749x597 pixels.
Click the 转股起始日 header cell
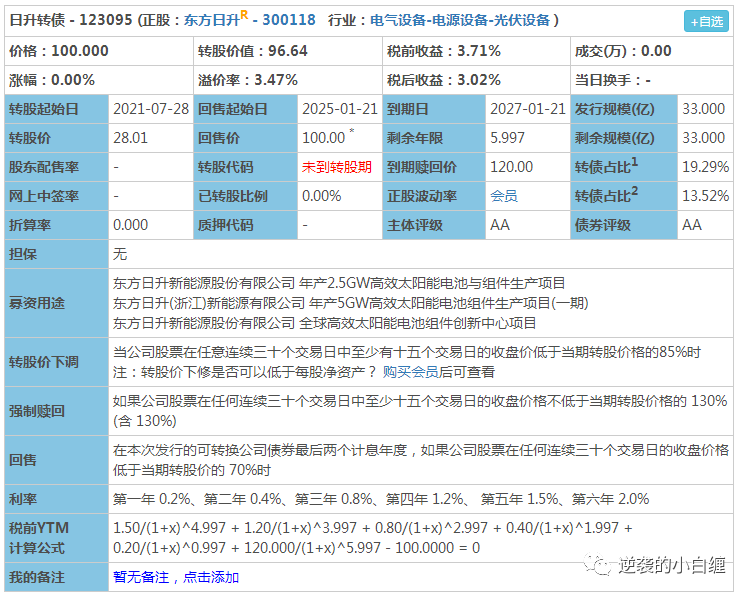(x=56, y=109)
